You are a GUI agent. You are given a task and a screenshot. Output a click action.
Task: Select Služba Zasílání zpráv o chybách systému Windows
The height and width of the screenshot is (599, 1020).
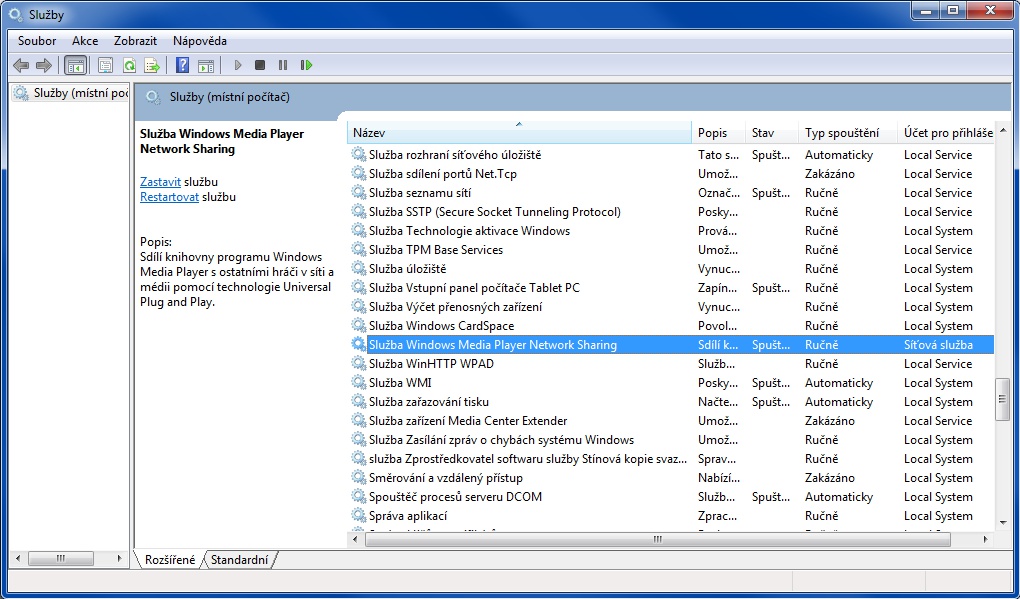pos(671,440)
